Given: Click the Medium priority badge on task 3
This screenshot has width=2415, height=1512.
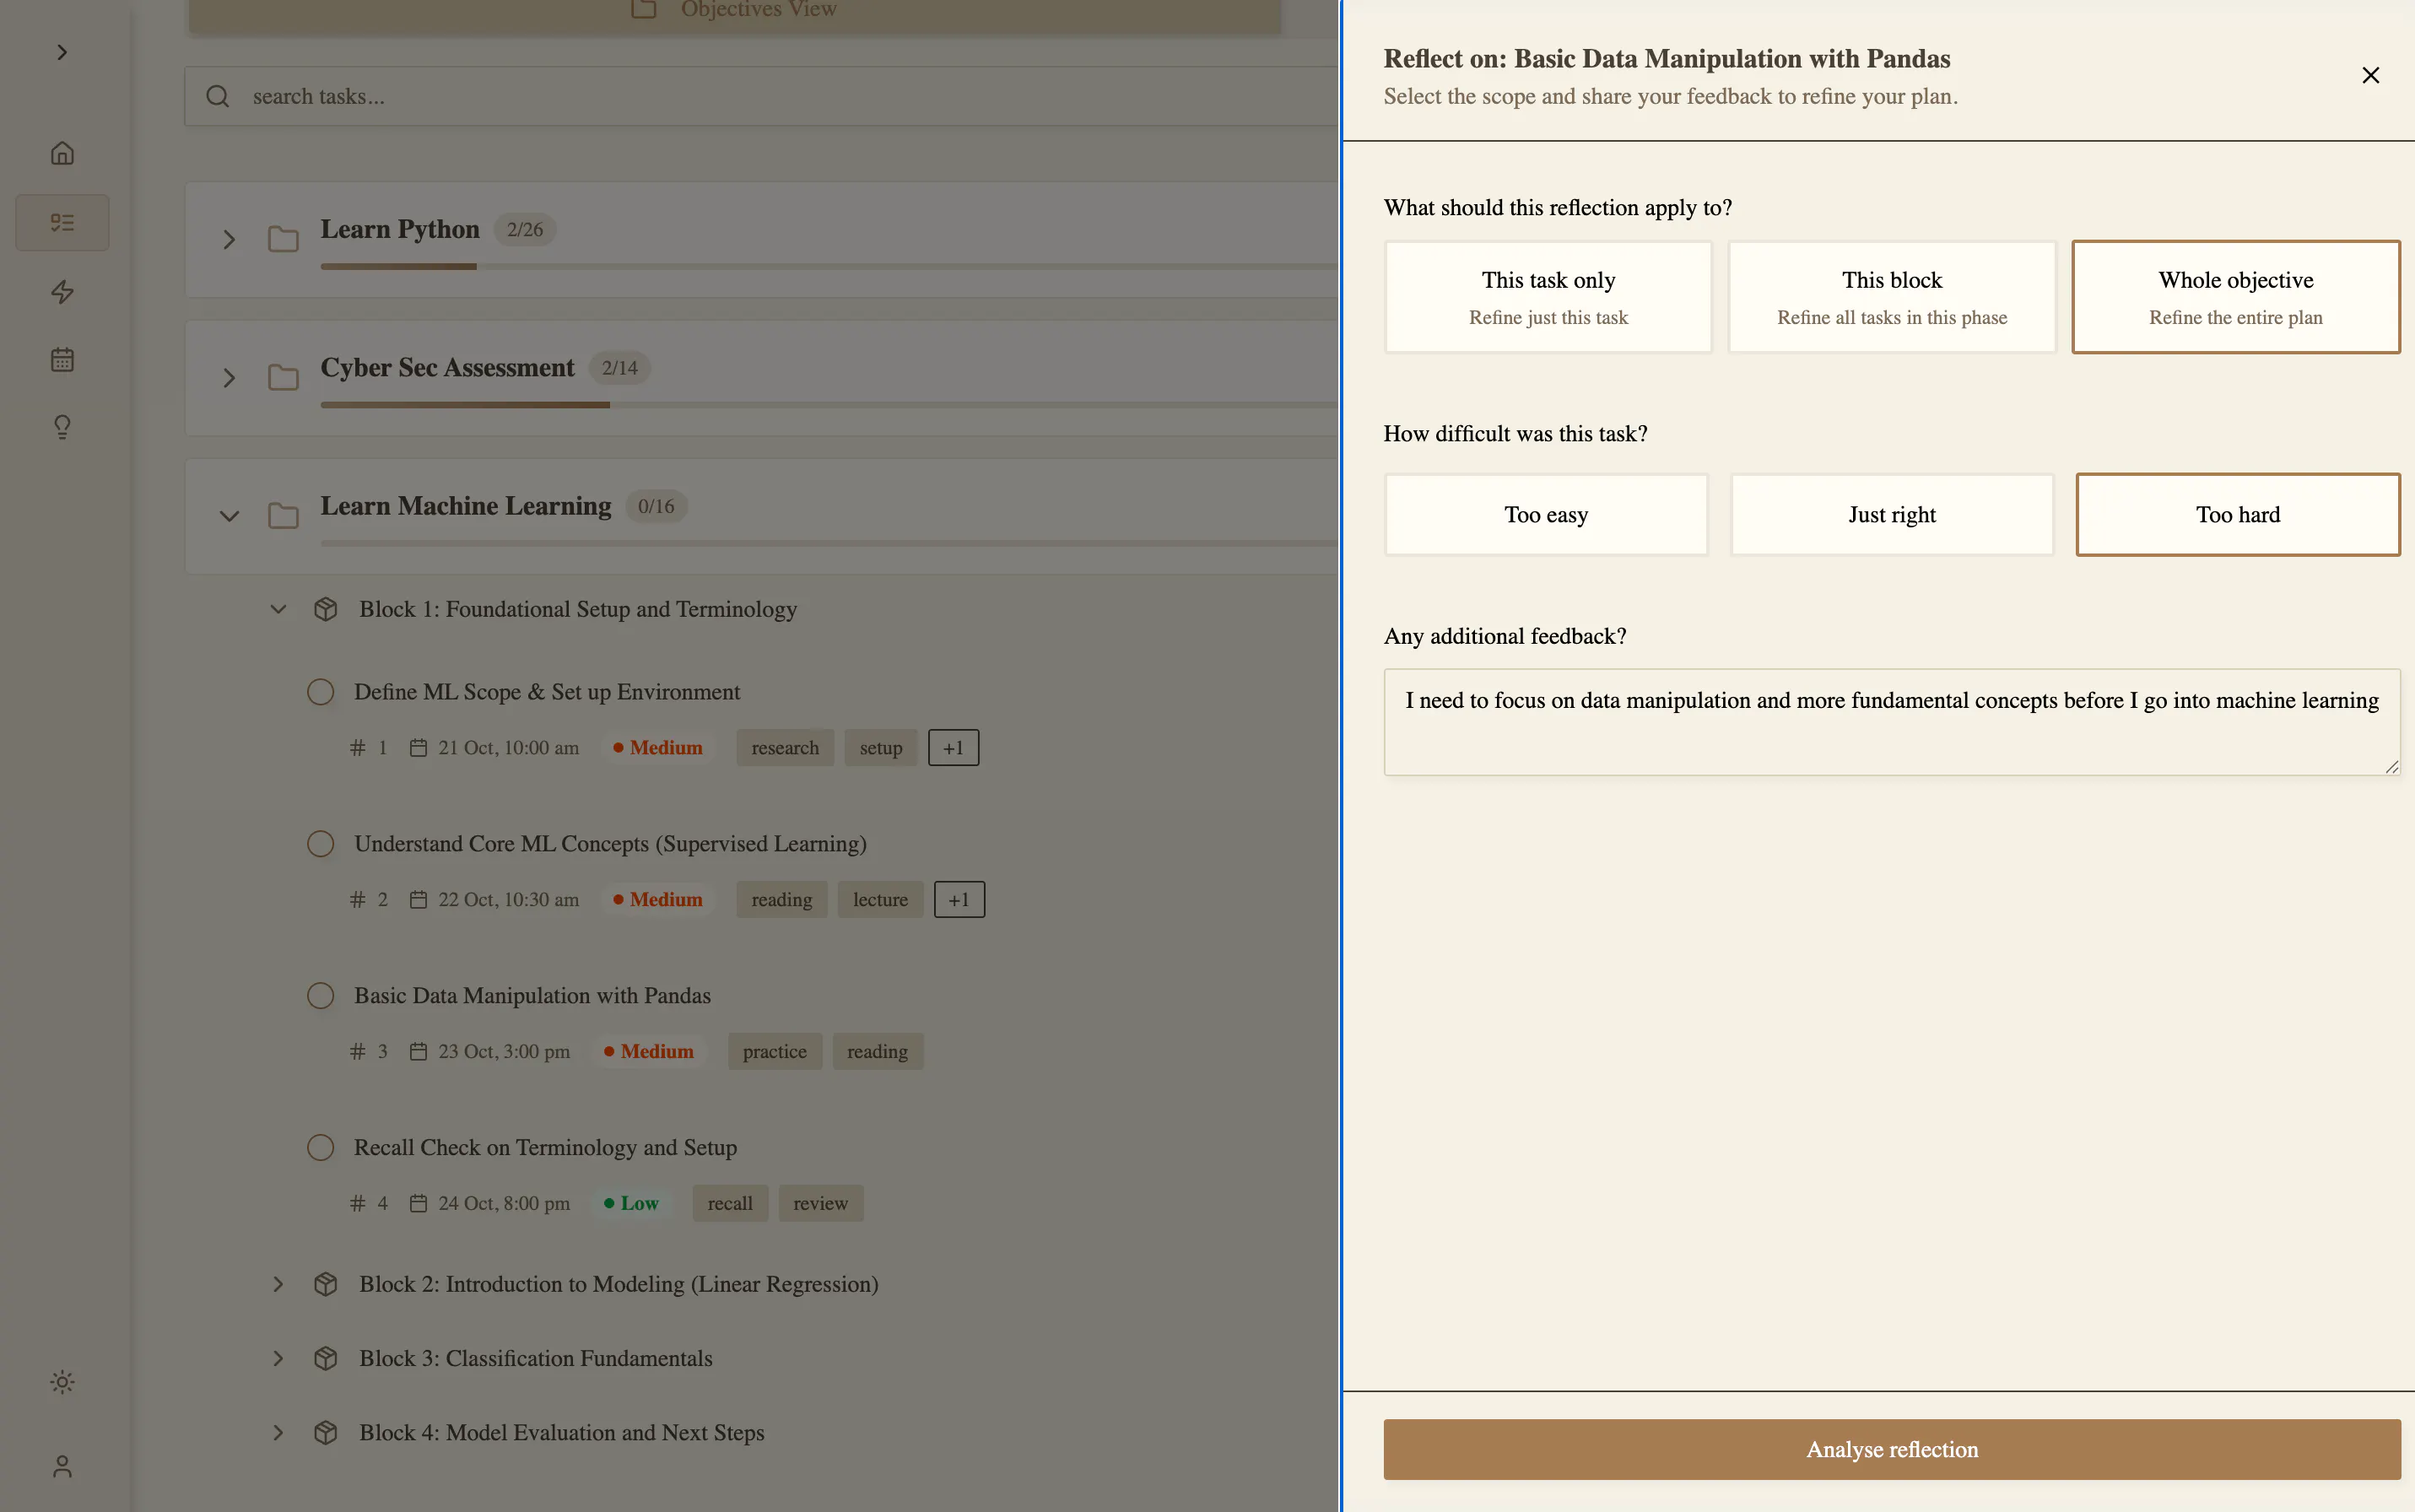Looking at the screenshot, I should point(649,1051).
